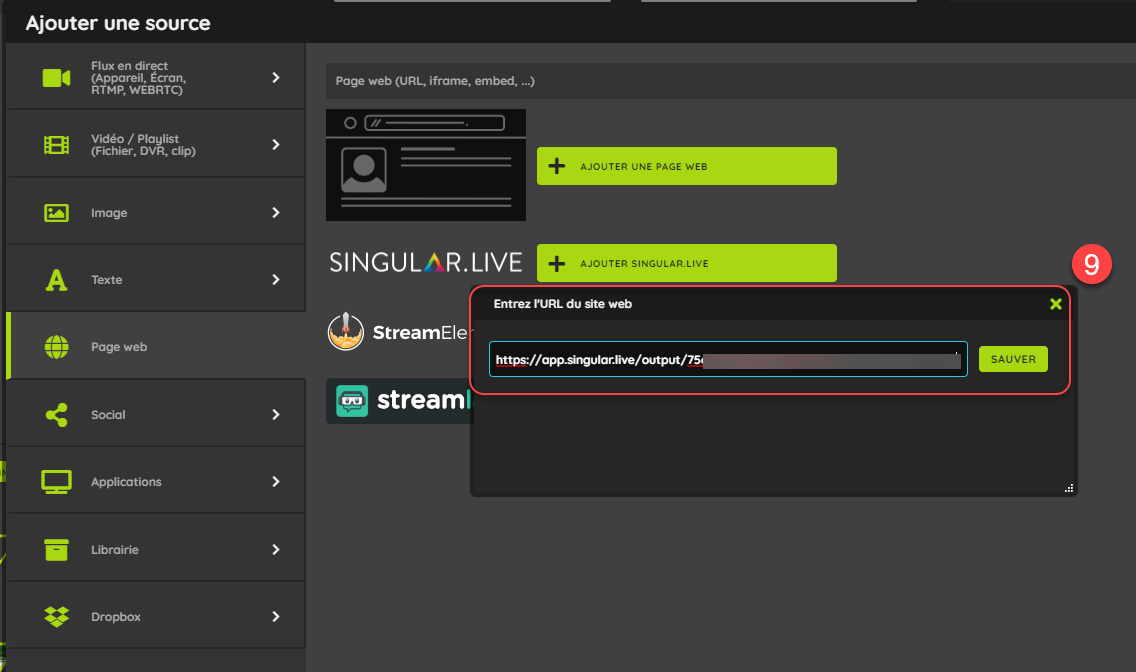Click the Singular.Live logo
This screenshot has width=1136, height=672.
tap(426, 262)
